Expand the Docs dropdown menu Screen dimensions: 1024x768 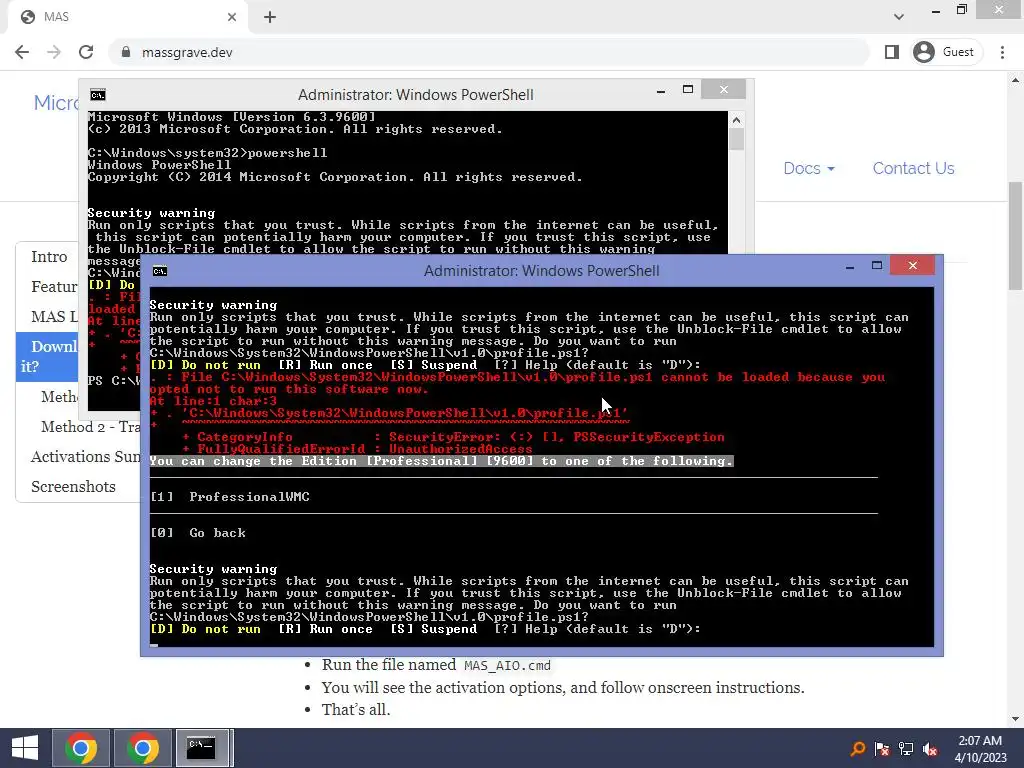809,168
